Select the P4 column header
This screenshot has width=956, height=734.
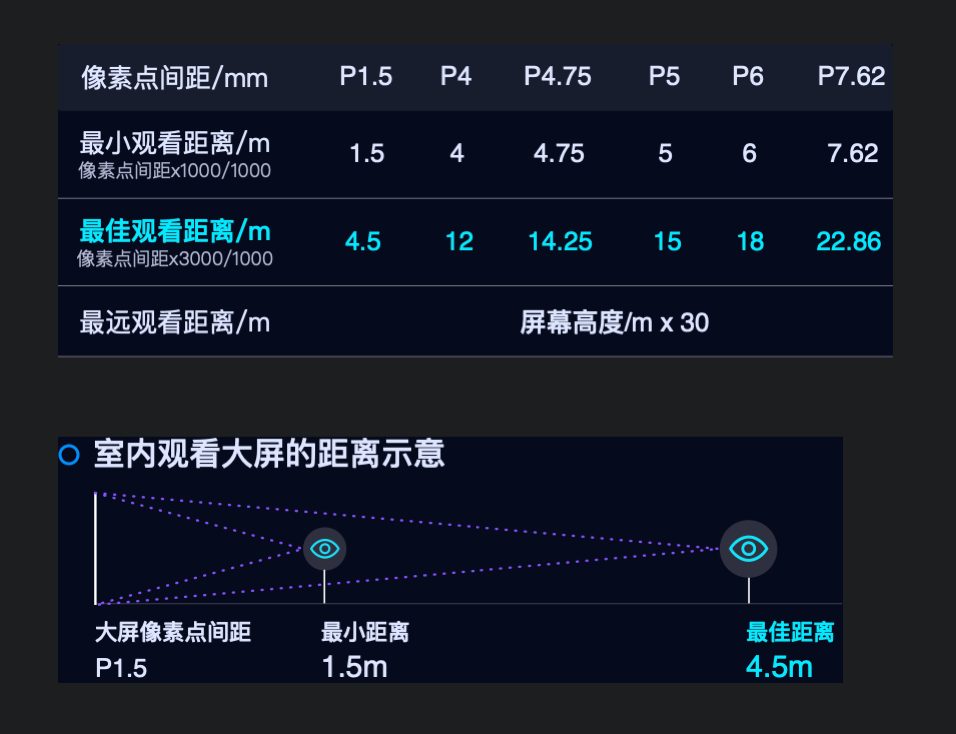coord(456,76)
